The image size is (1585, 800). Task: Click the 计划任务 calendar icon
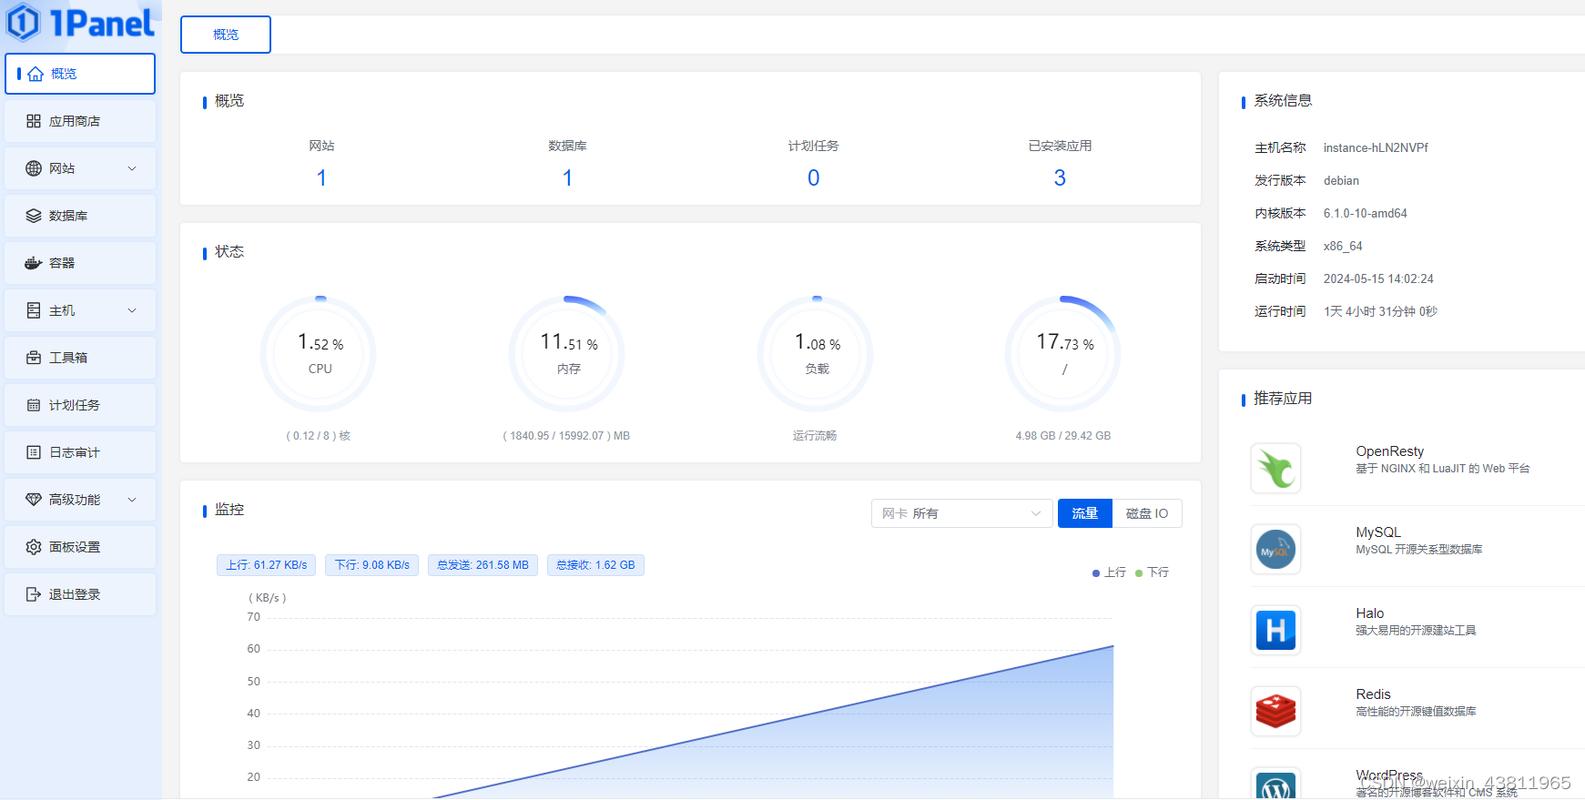(x=33, y=405)
